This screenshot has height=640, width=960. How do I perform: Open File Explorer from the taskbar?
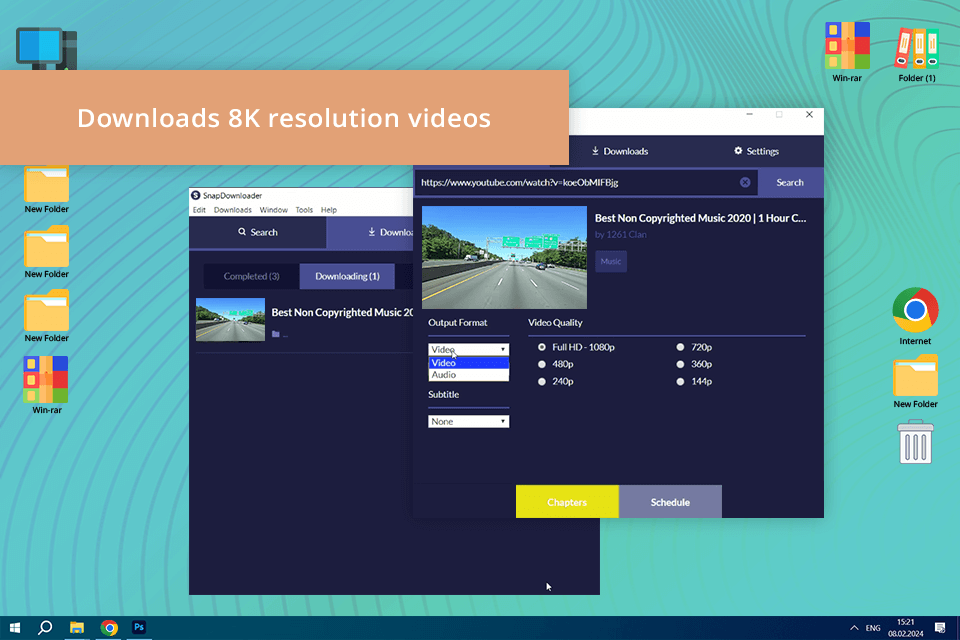pyautogui.click(x=77, y=627)
